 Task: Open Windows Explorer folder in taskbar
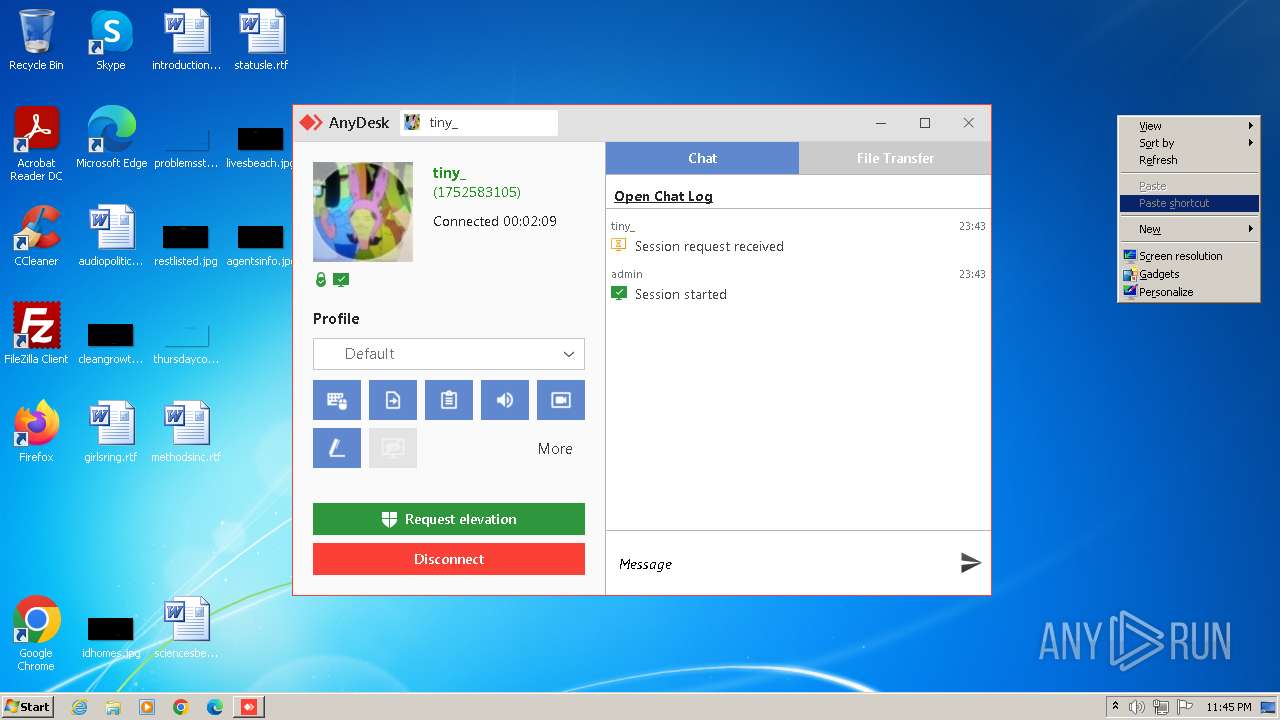tap(113, 707)
